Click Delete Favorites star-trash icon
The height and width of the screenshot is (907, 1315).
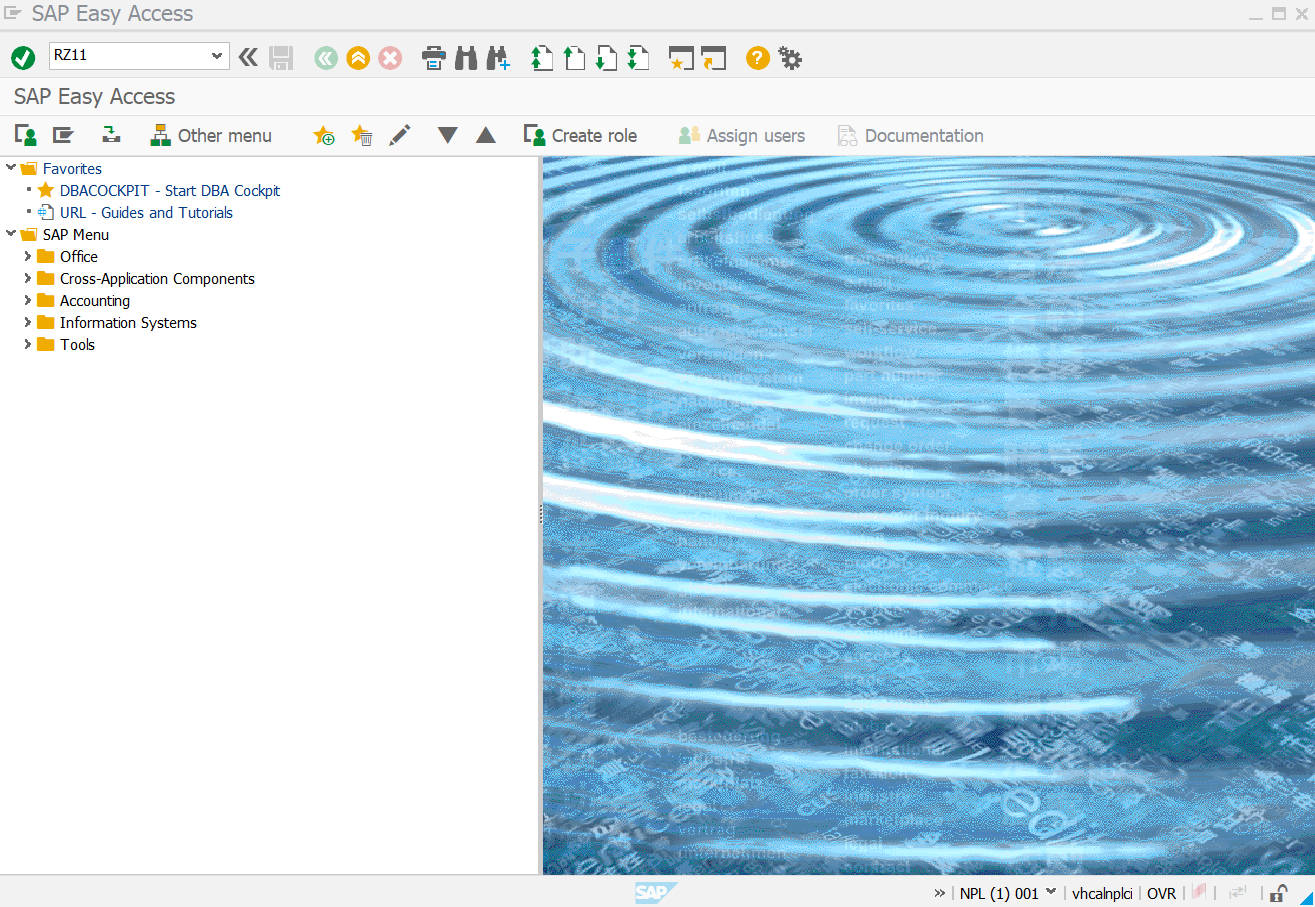pyautogui.click(x=362, y=135)
